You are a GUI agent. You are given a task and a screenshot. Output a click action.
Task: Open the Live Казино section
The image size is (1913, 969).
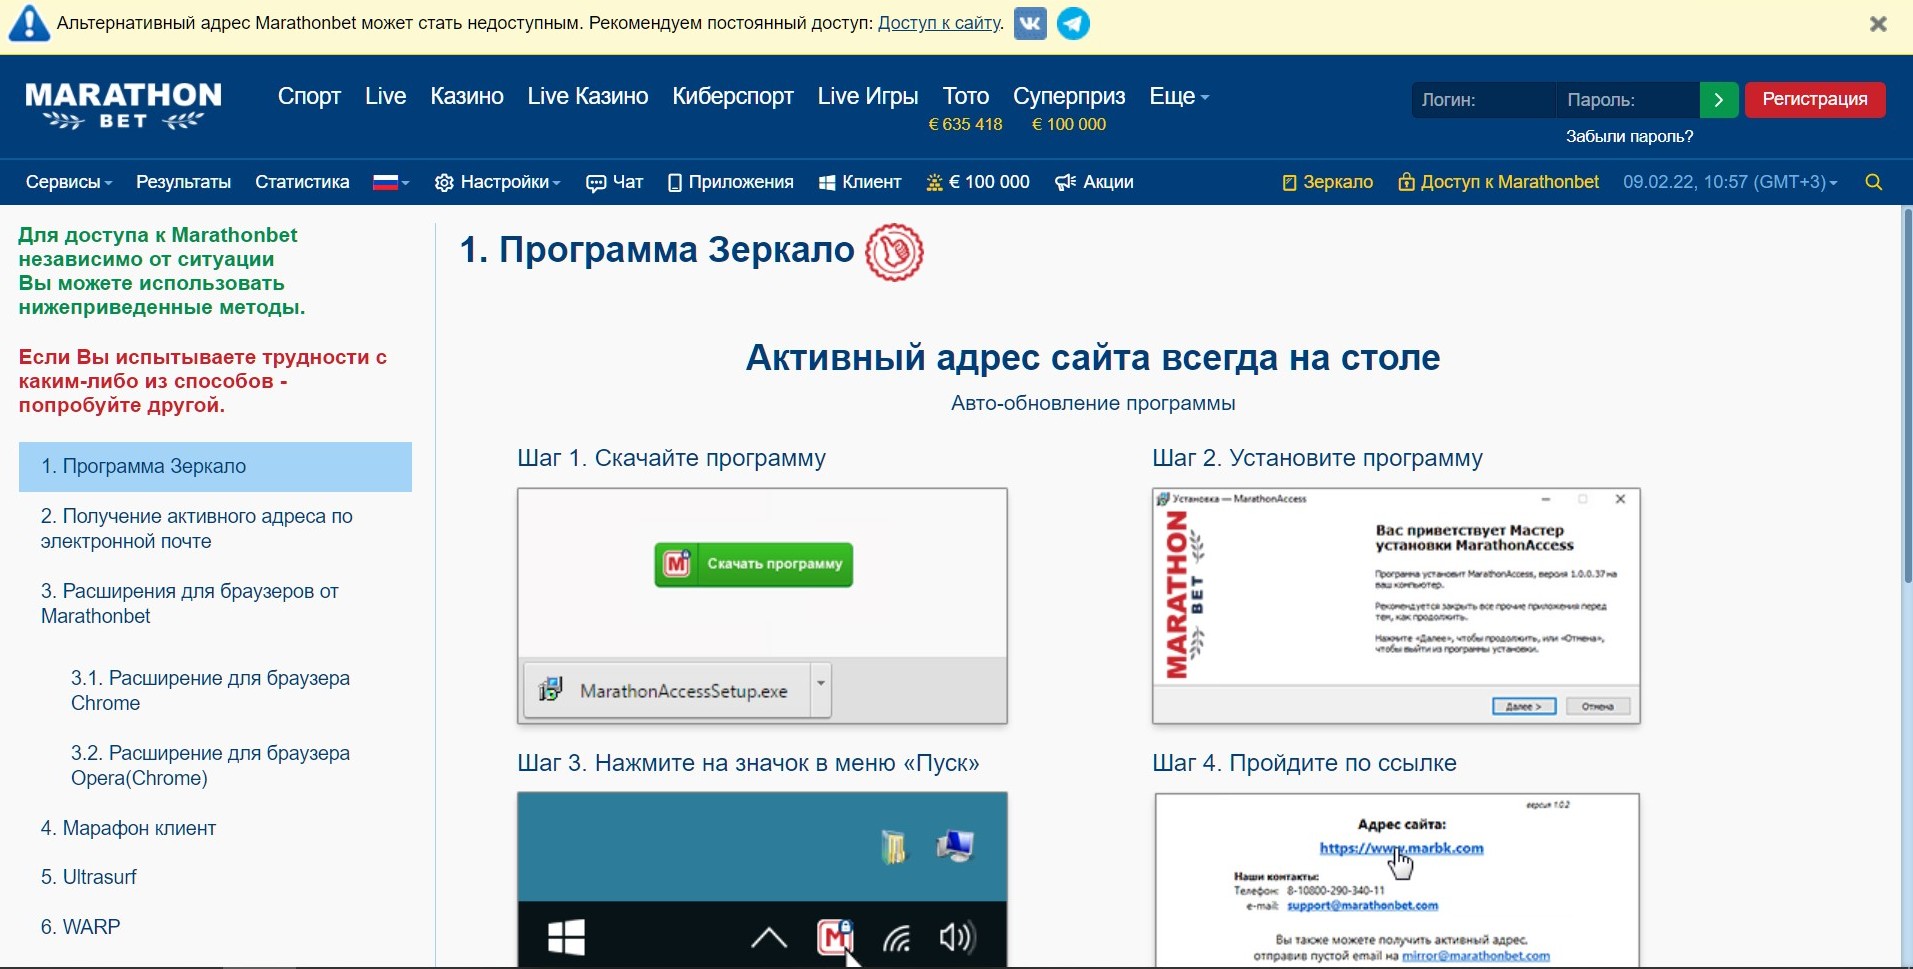coord(588,96)
